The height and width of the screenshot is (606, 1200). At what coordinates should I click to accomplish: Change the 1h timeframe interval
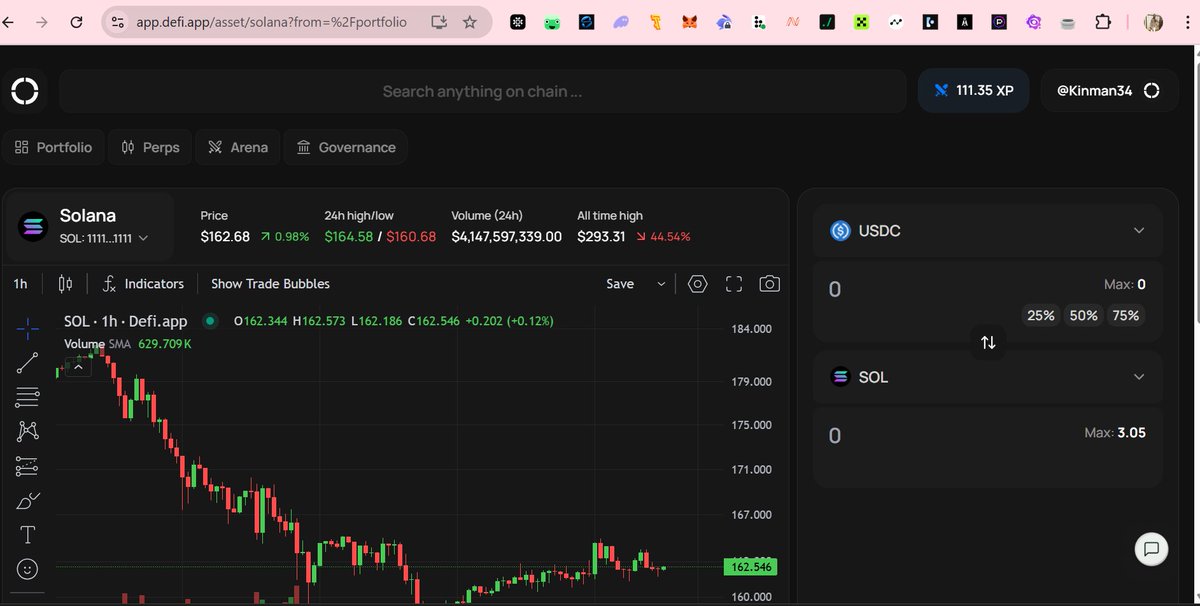pyautogui.click(x=21, y=284)
